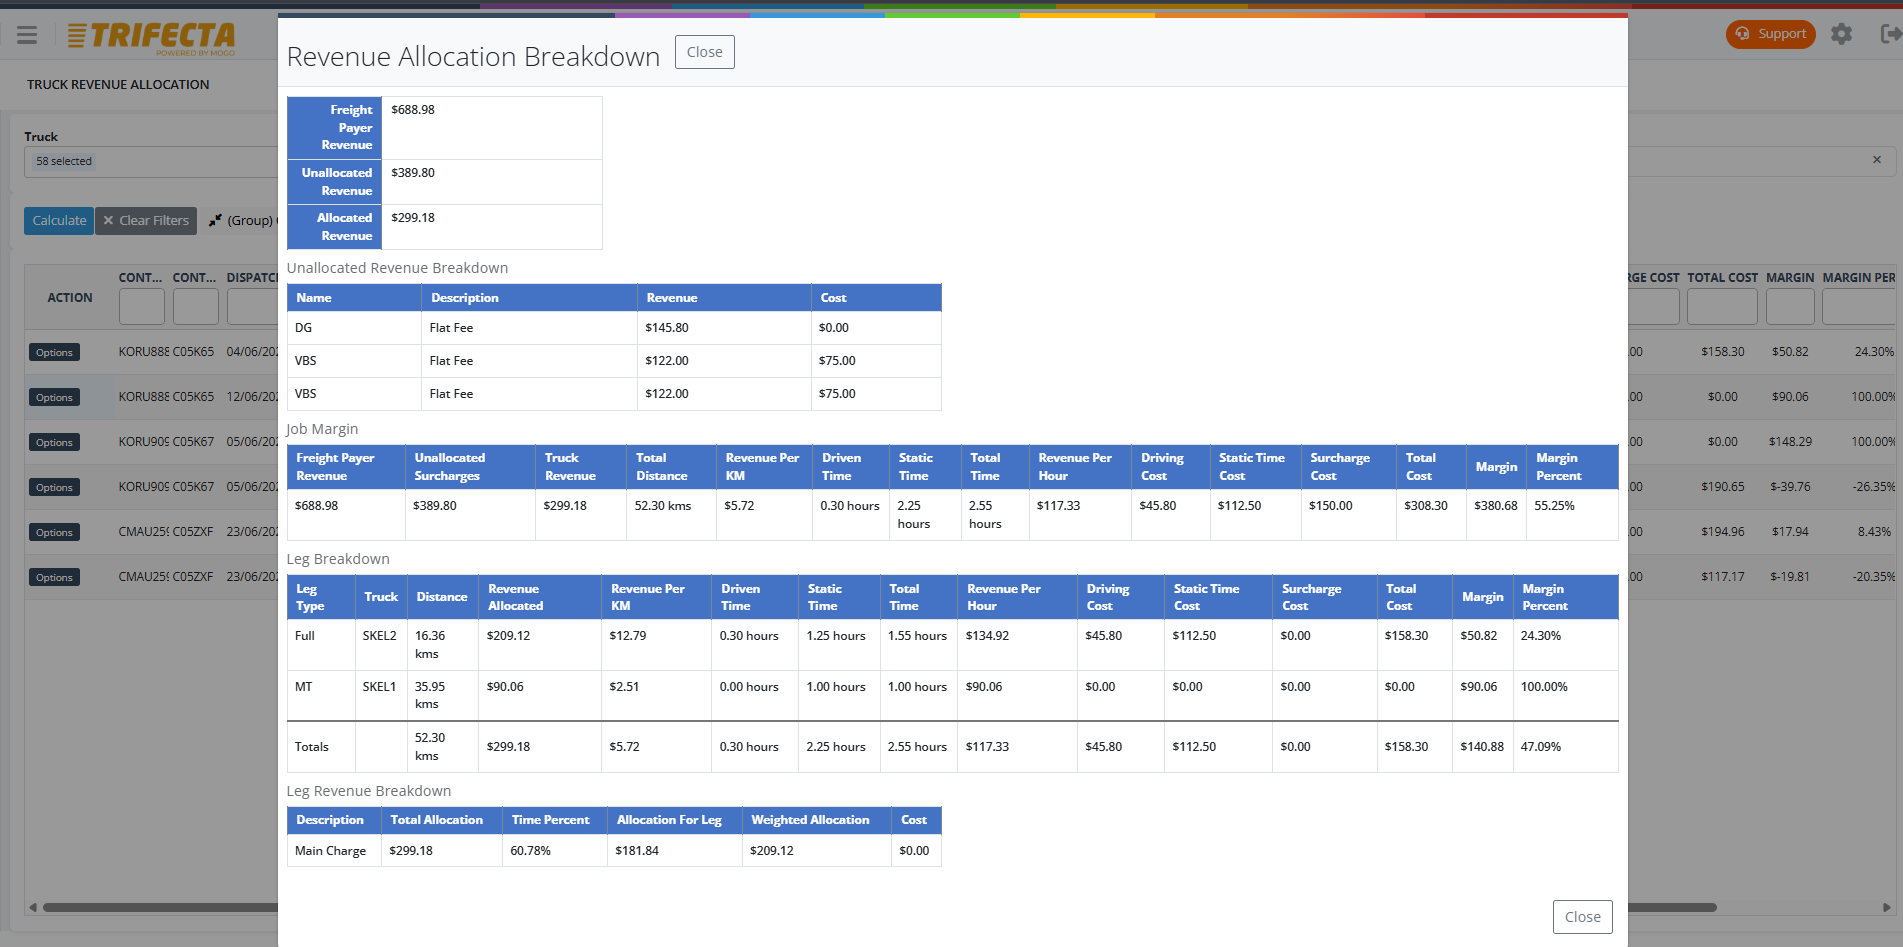
Task: Open the settings gear icon
Action: [1841, 34]
